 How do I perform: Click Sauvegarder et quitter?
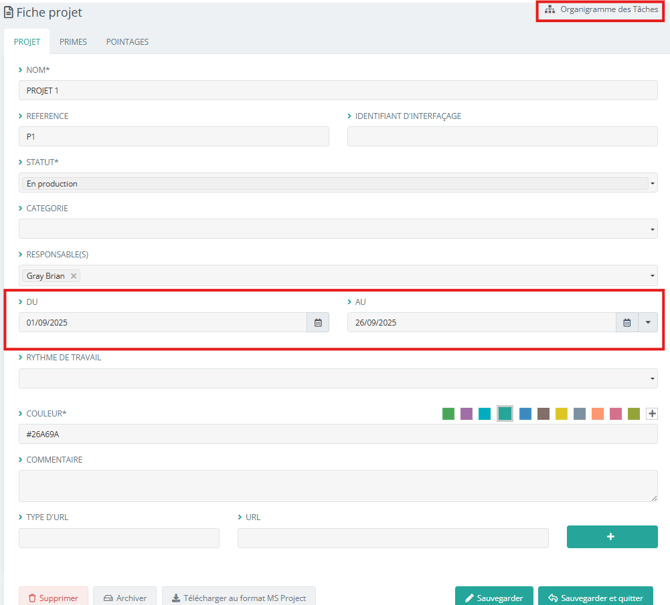coord(595,598)
